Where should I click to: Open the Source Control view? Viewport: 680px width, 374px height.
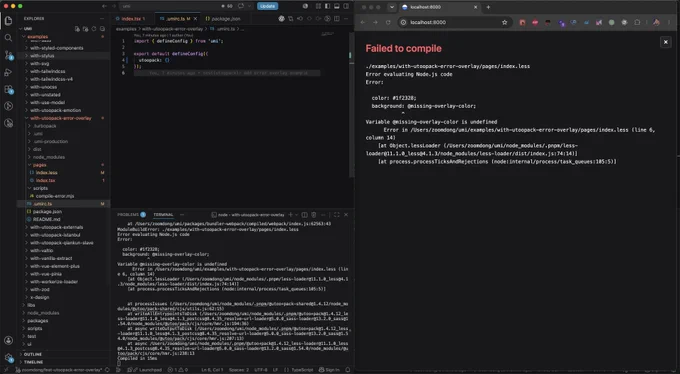point(8,55)
